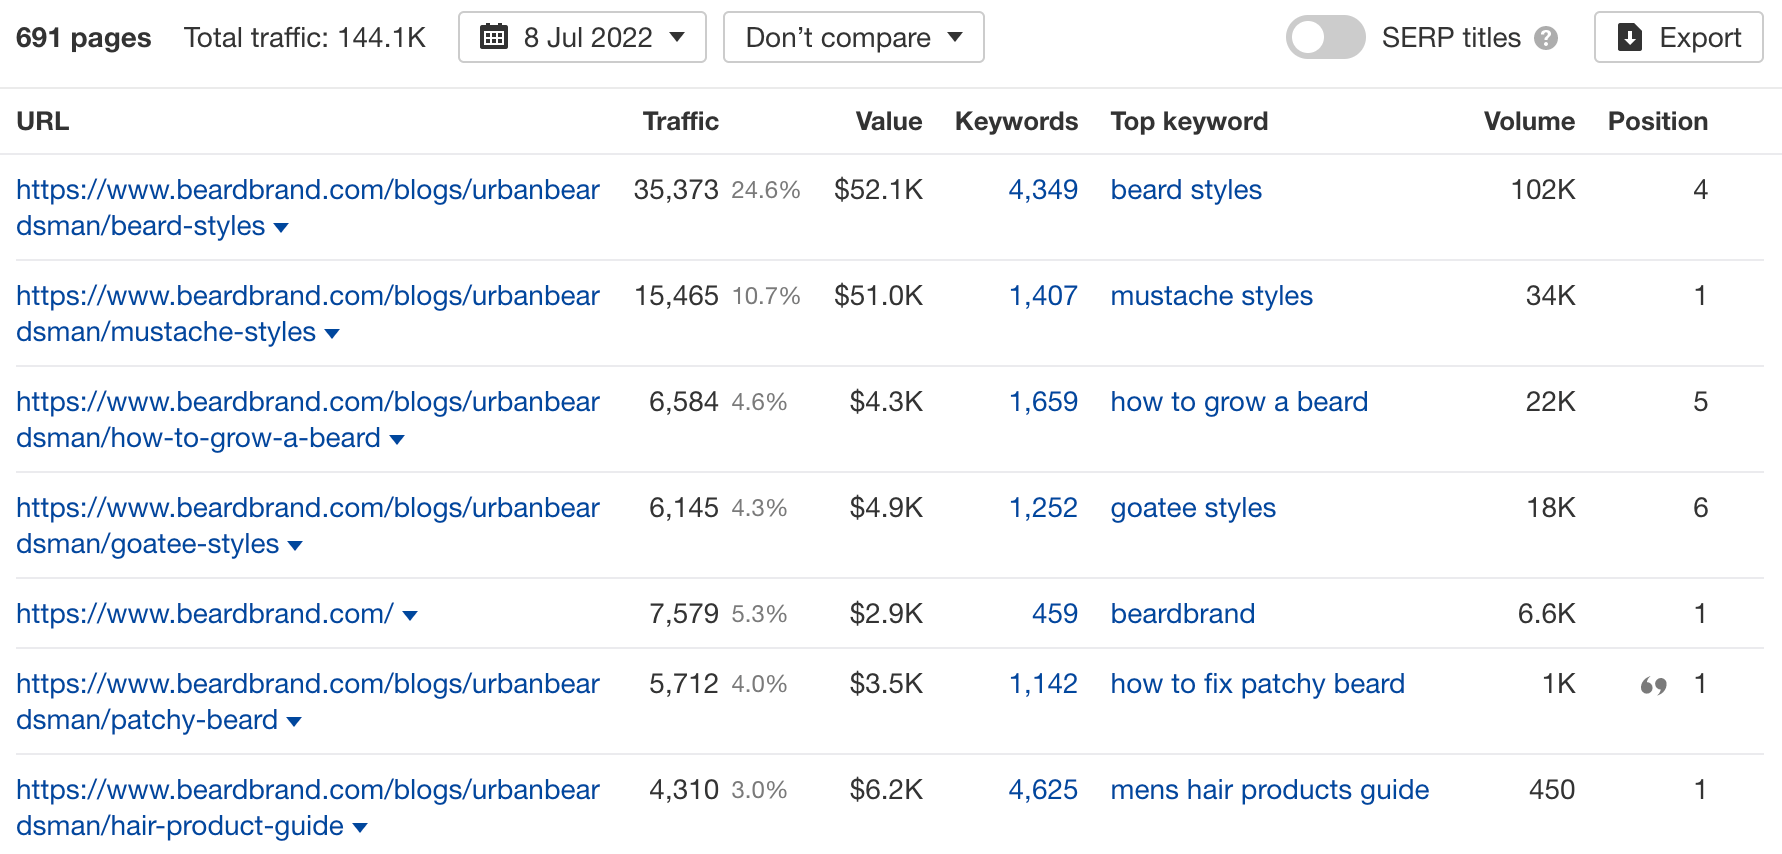Screen dimensions: 1782x854
Task: Expand the caret next to goatee-styles URL
Action: pos(295,546)
